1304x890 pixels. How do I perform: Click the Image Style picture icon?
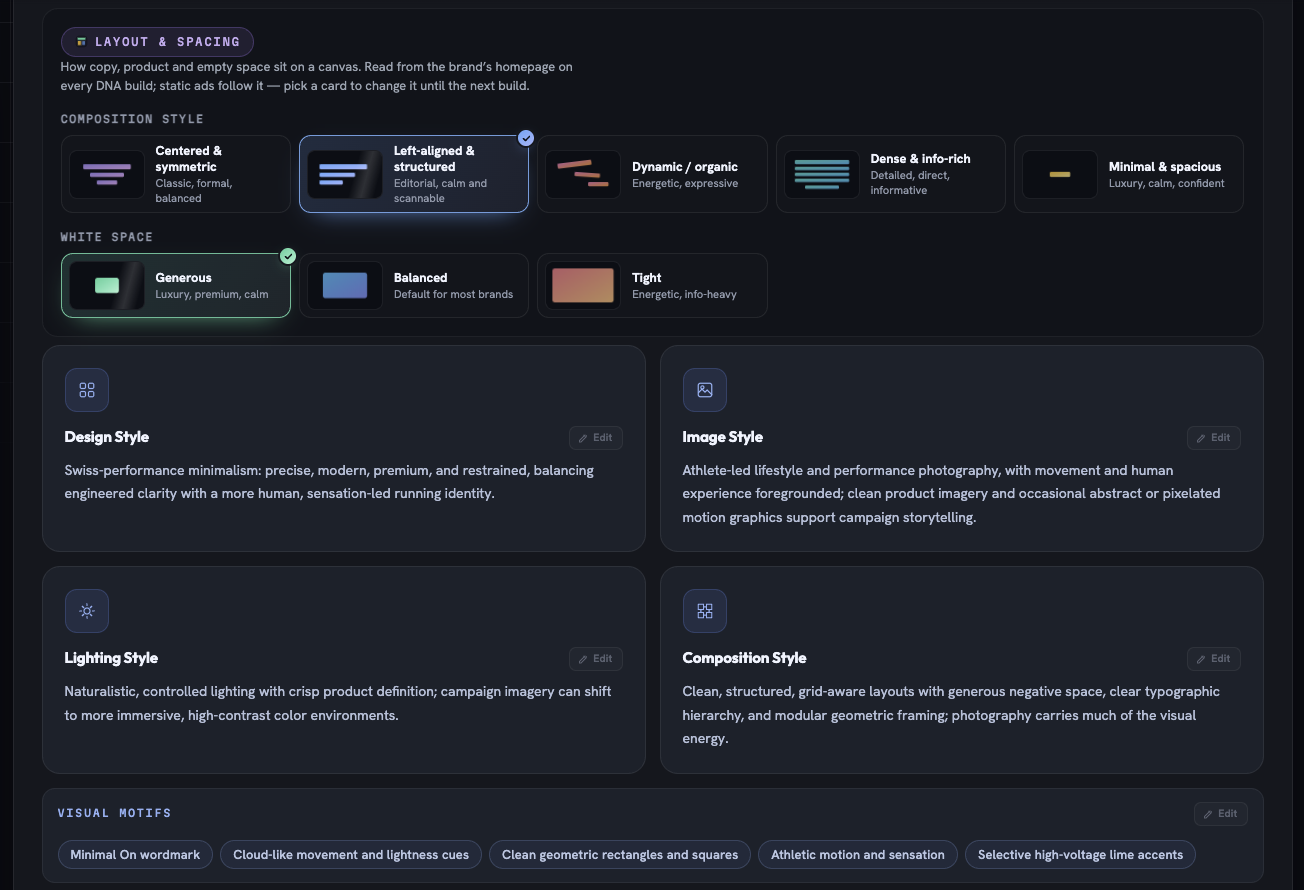point(705,390)
